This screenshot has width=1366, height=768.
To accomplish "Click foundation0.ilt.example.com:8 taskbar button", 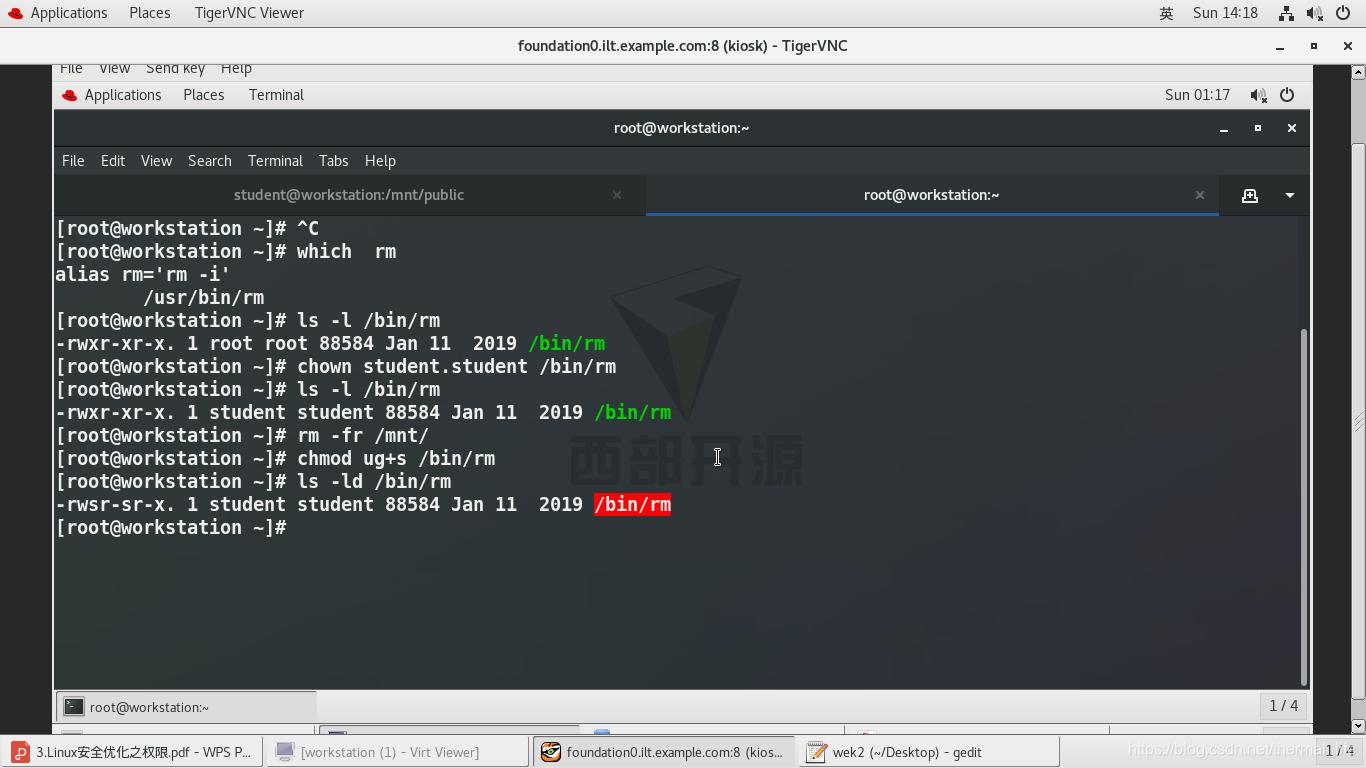I will 663,752.
